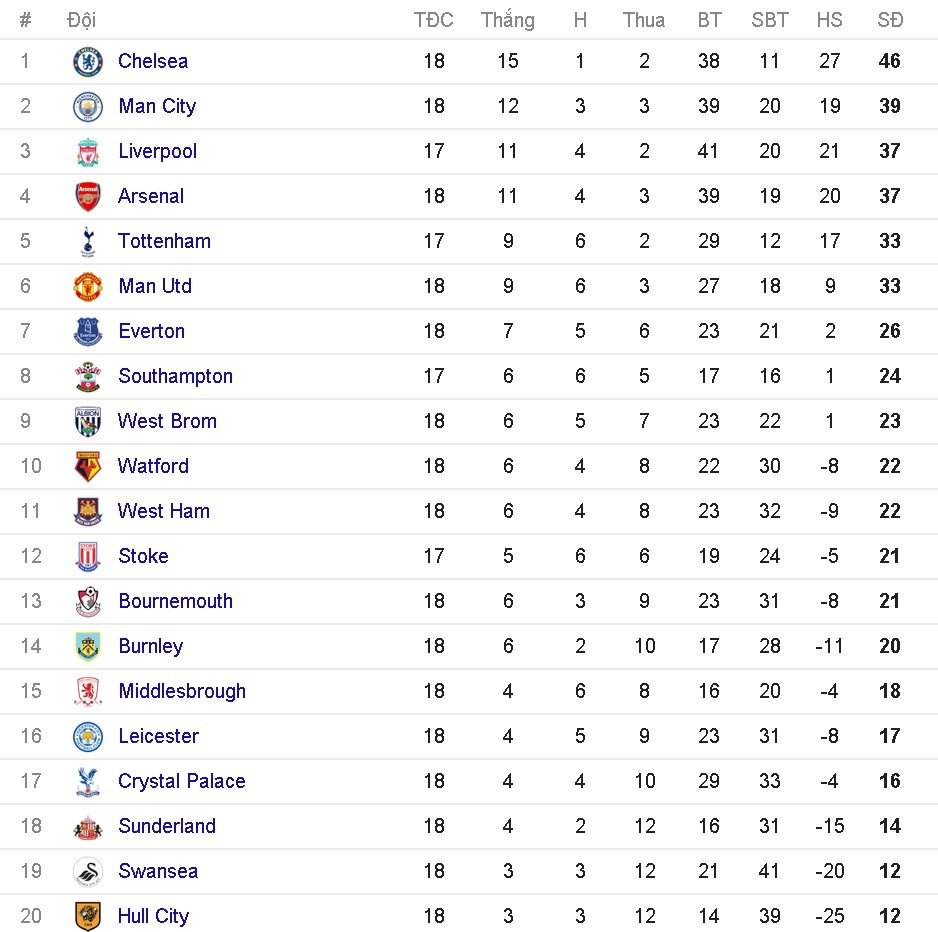This screenshot has width=938, height=932.
Task: Open the Southampton team link
Action: pos(175,376)
